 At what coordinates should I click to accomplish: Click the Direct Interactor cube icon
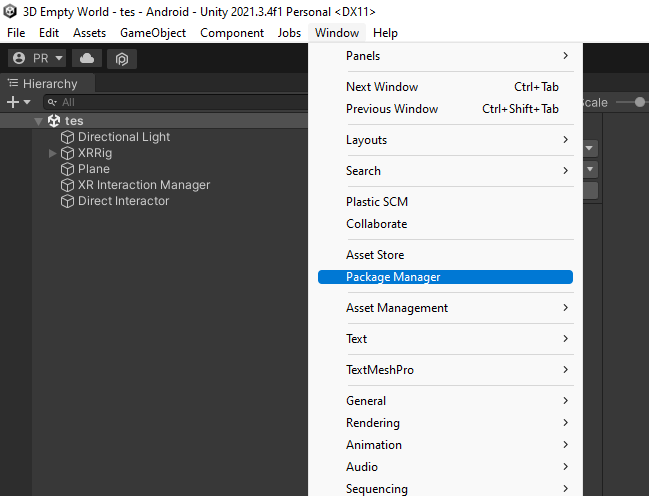coord(68,201)
